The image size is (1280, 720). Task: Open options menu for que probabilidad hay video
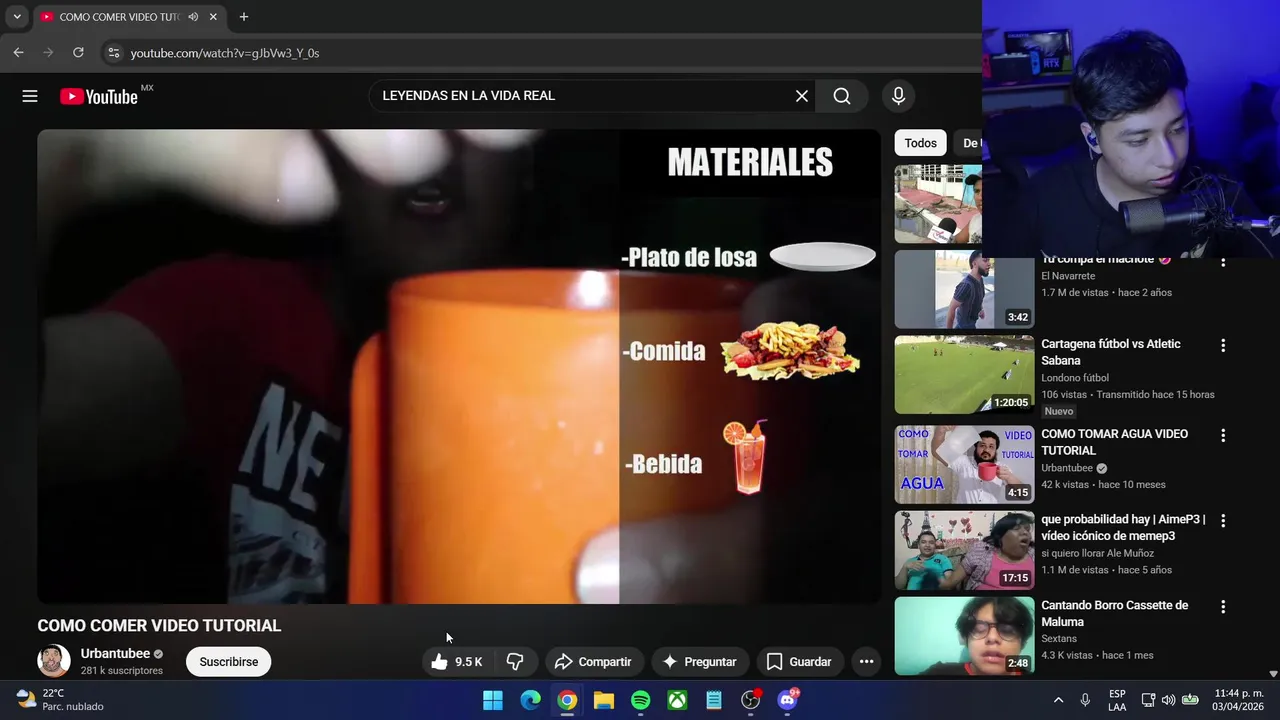click(x=1222, y=521)
